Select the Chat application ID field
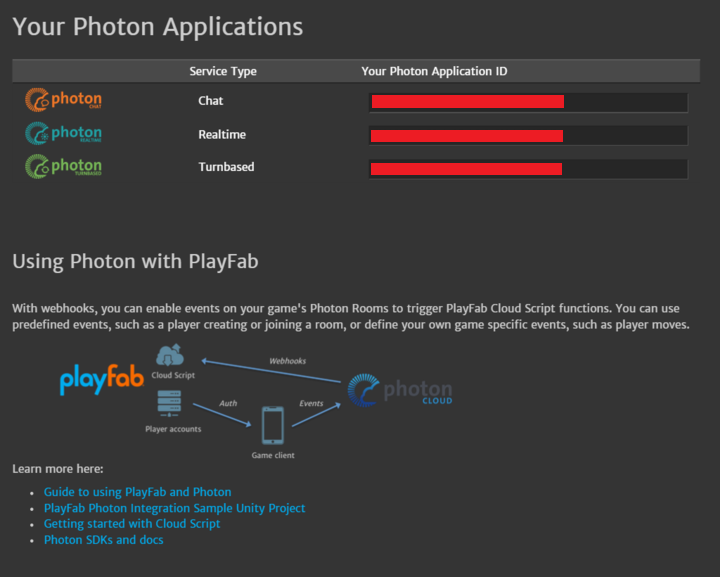The image size is (720, 577). [x=528, y=102]
